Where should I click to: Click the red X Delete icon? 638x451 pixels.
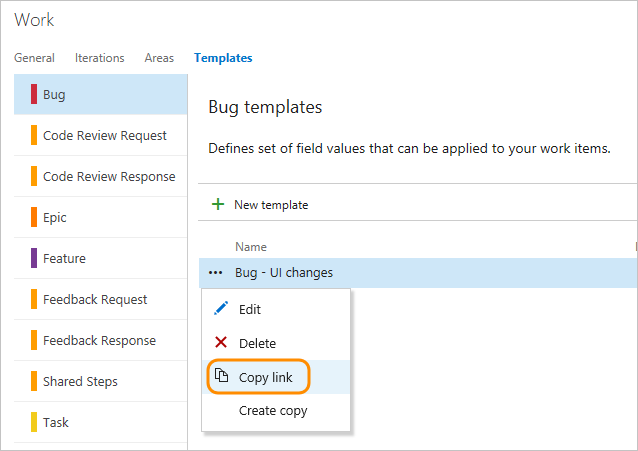click(221, 342)
